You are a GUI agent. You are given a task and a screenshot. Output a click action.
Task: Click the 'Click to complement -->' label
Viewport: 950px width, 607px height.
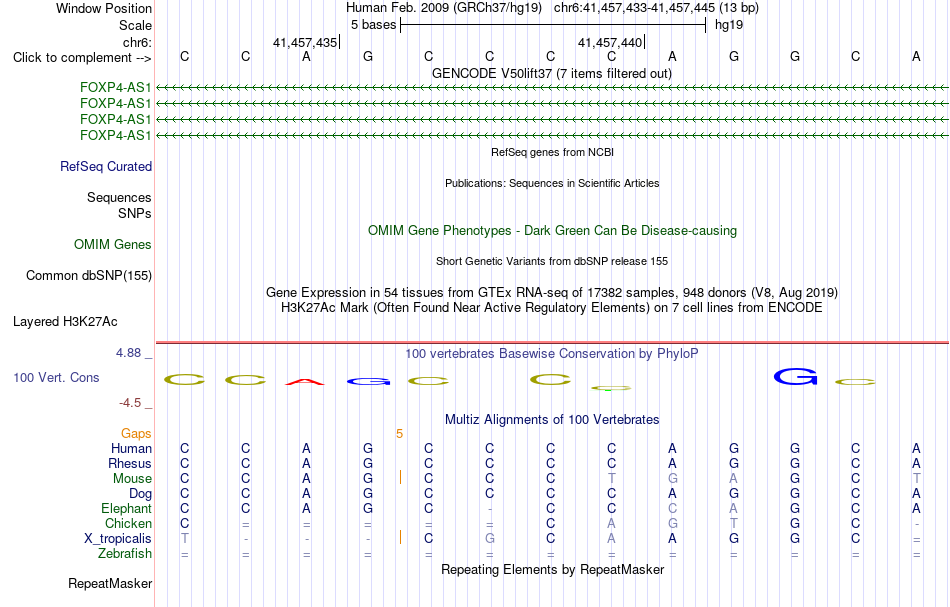pos(82,58)
